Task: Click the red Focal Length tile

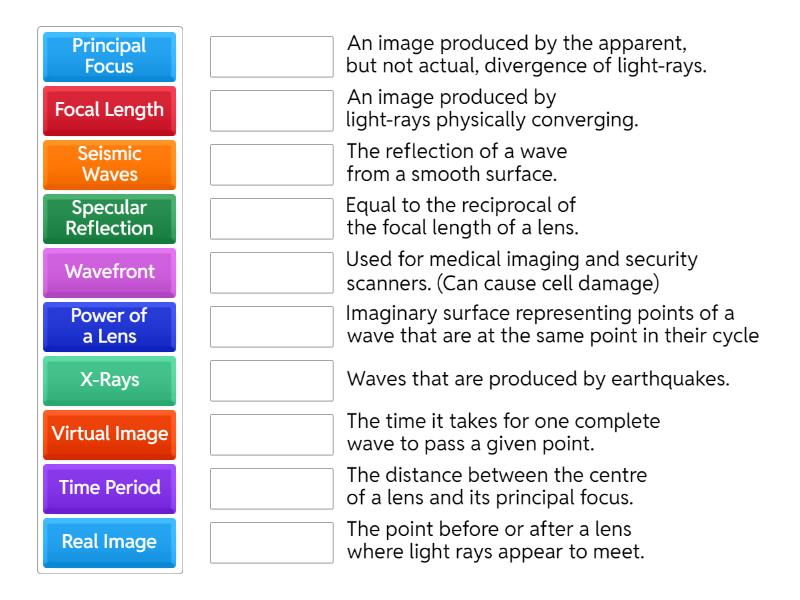Action: point(110,111)
